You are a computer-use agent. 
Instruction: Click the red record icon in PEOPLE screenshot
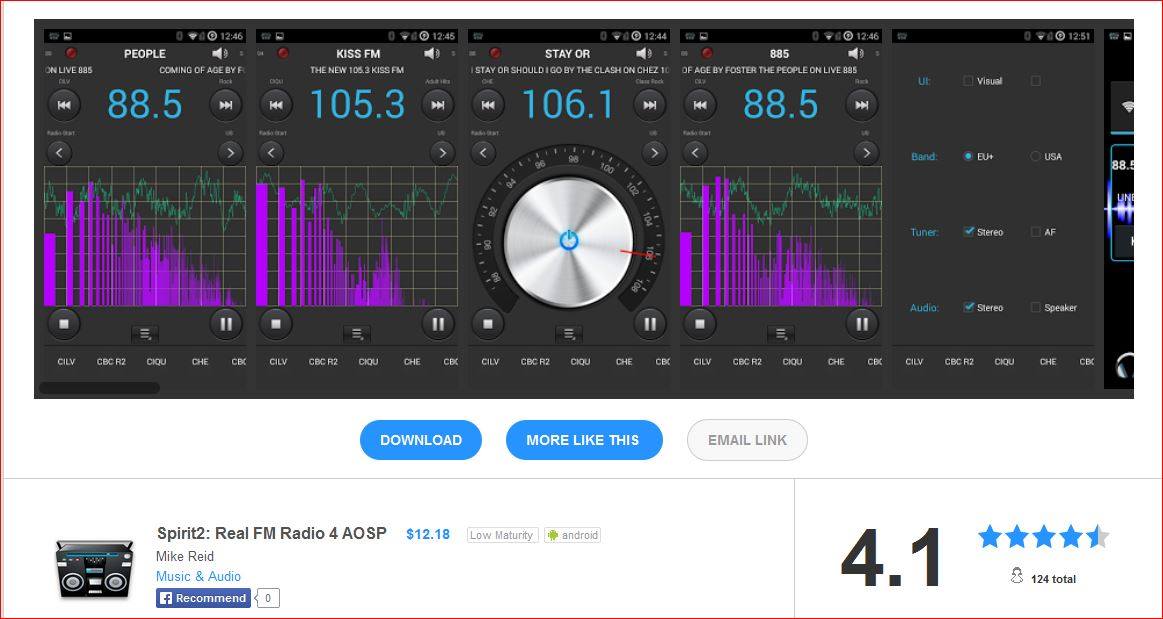(71, 53)
